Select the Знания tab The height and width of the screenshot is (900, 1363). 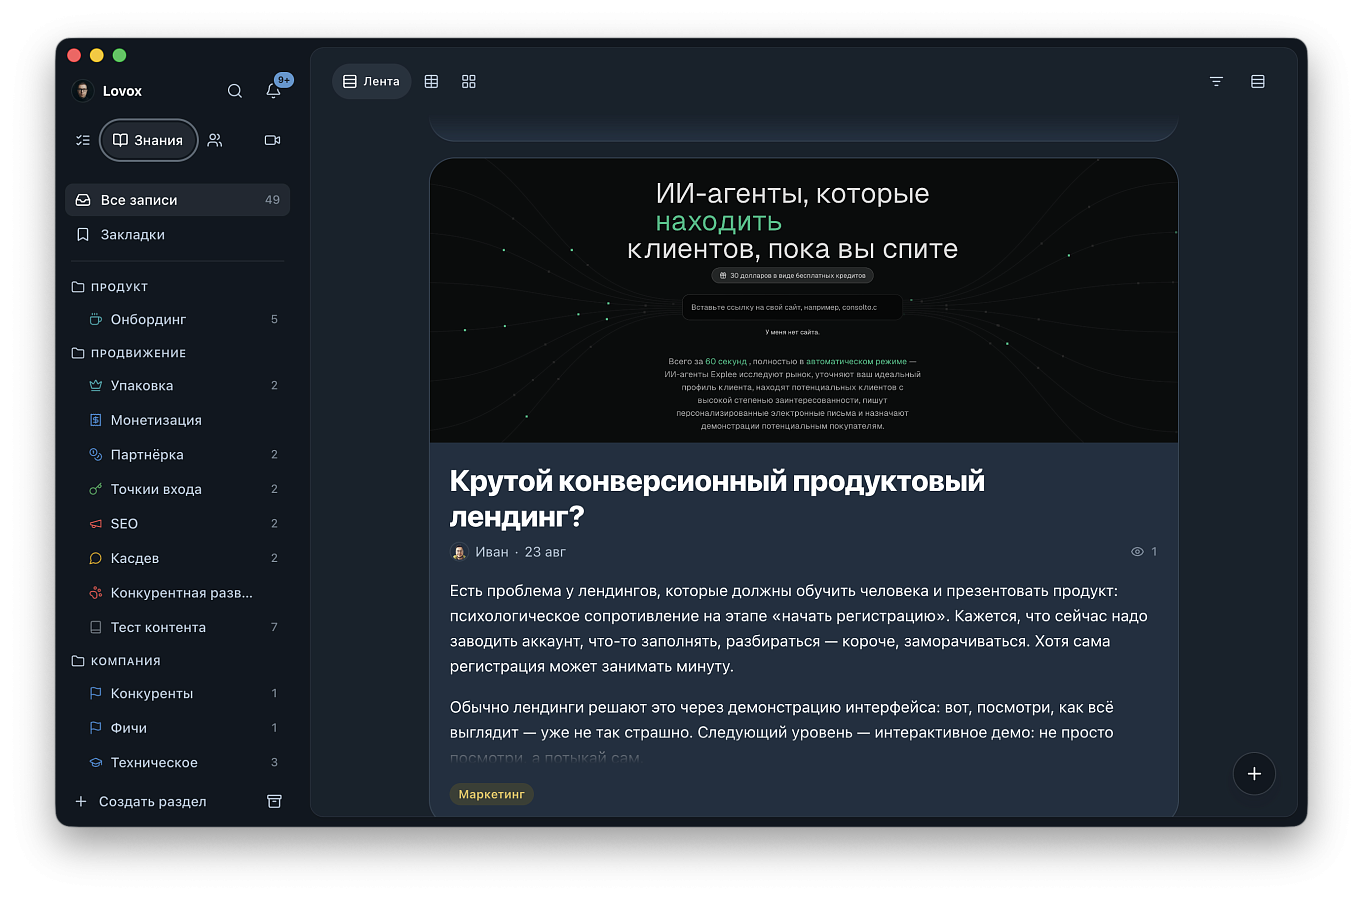[148, 140]
